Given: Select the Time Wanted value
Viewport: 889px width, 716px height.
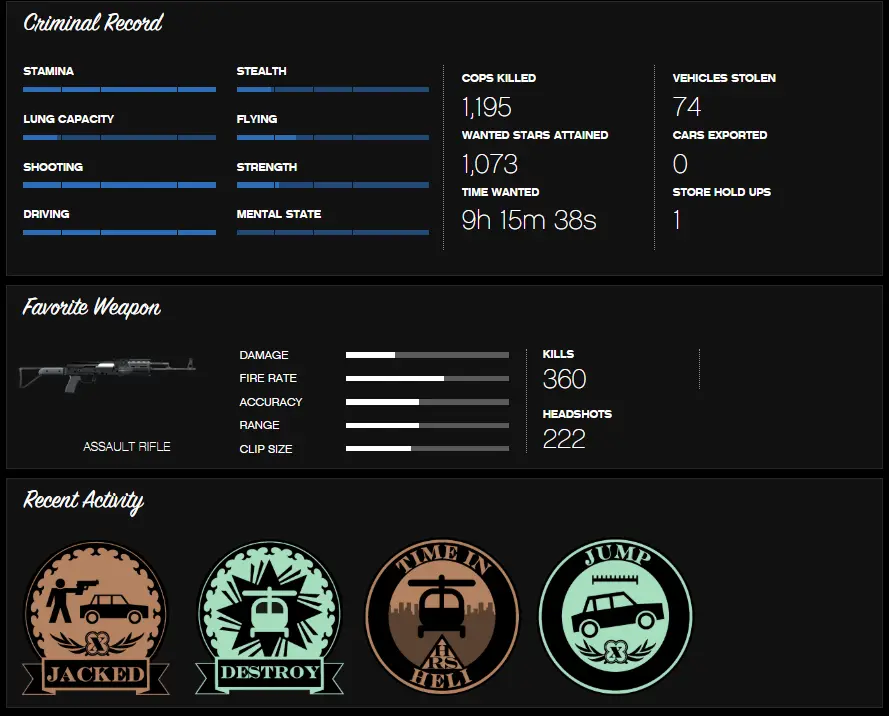Looking at the screenshot, I should click(529, 220).
